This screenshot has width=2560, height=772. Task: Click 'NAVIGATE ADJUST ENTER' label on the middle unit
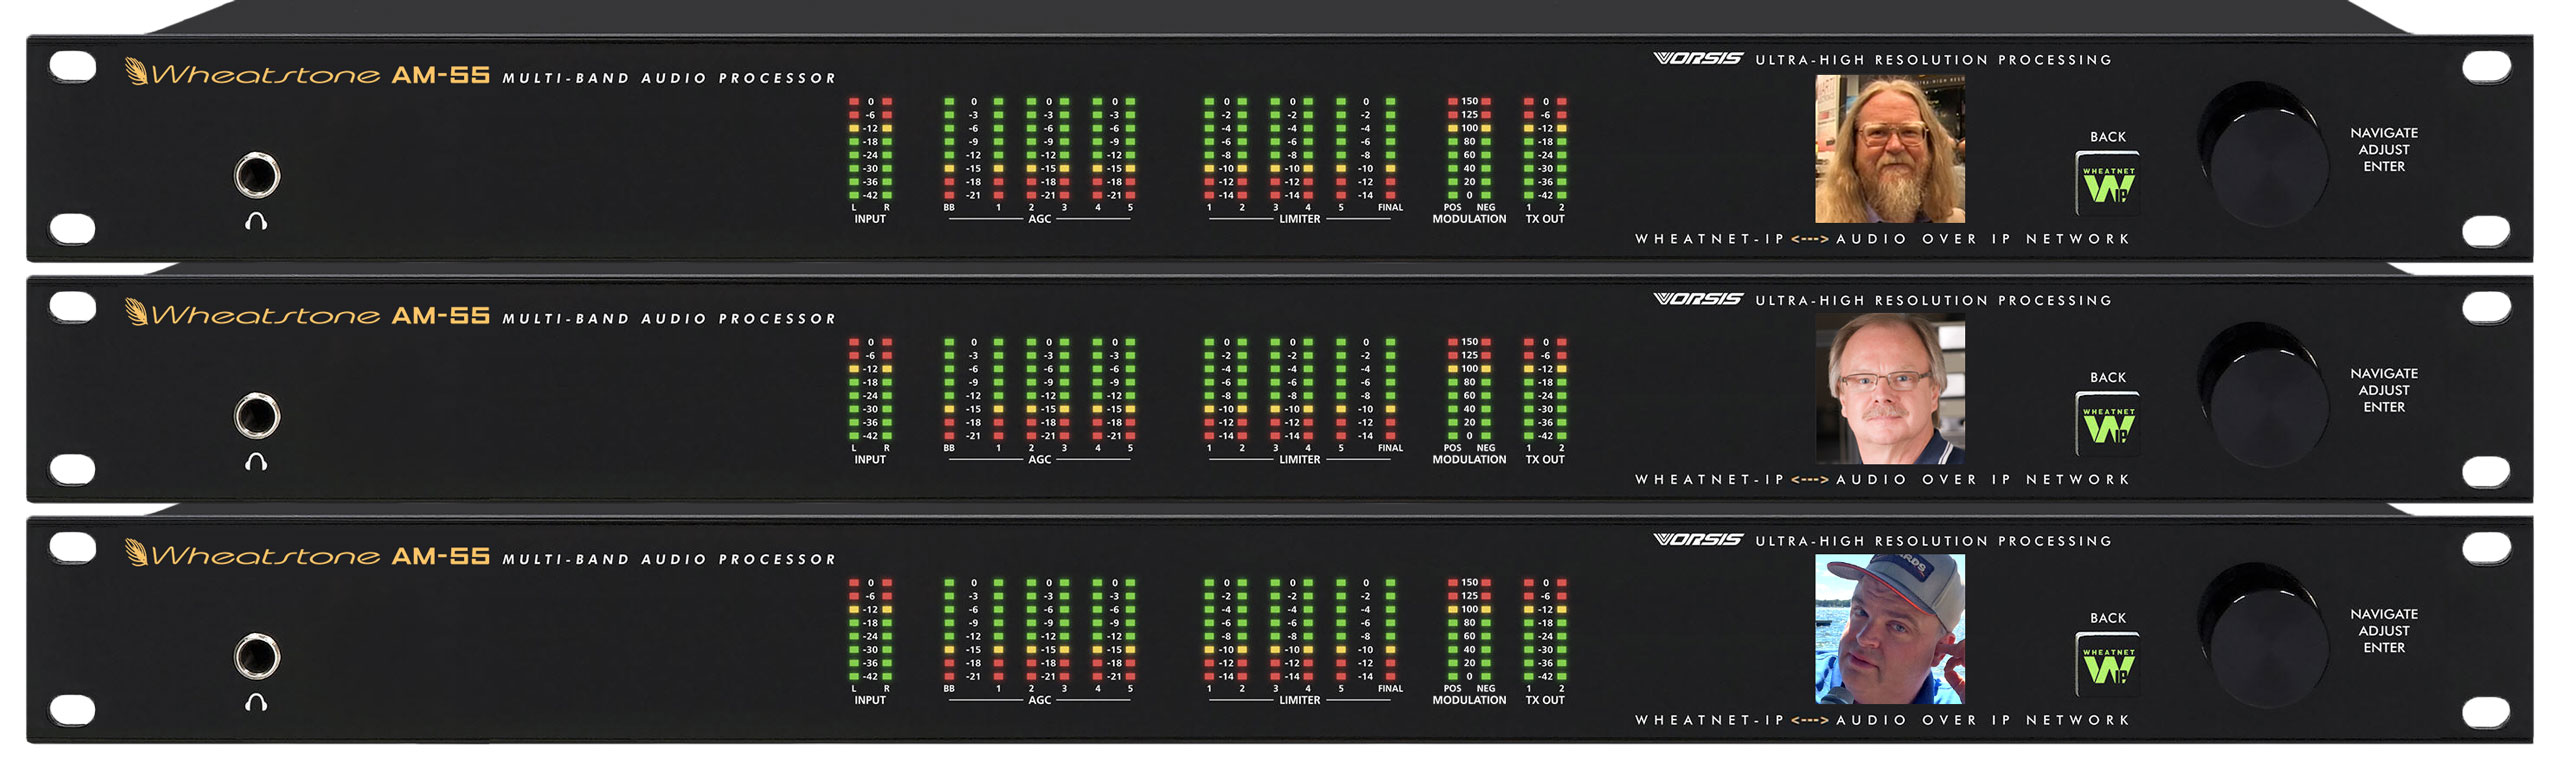click(2384, 390)
